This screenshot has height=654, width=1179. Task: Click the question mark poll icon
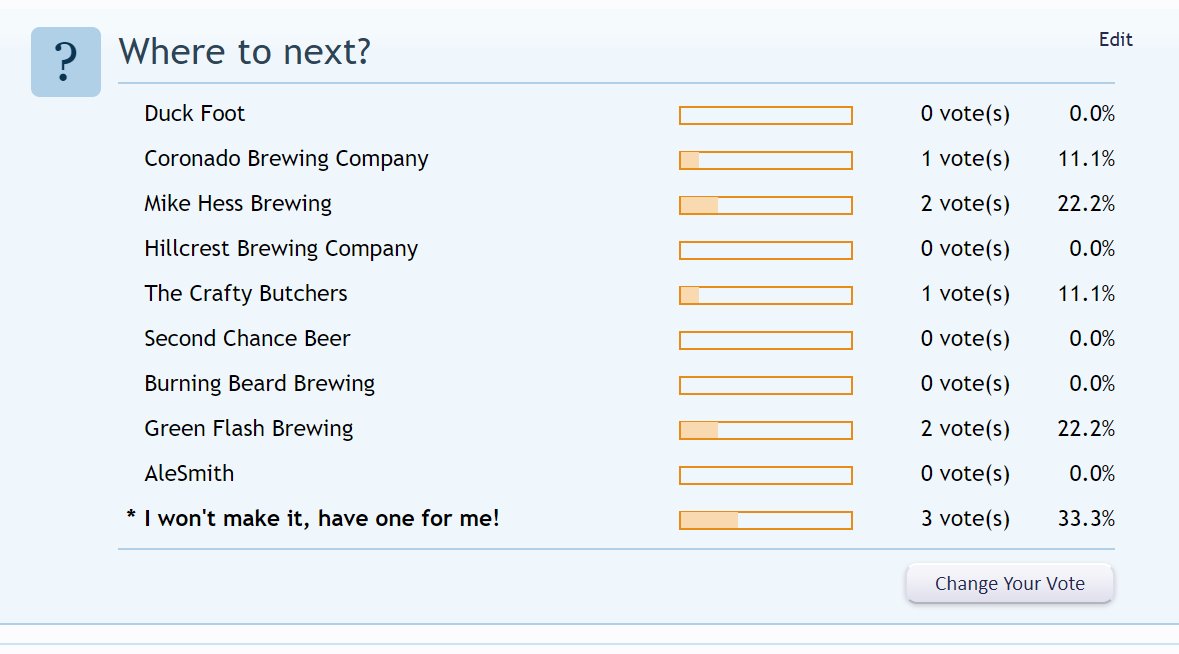65,62
